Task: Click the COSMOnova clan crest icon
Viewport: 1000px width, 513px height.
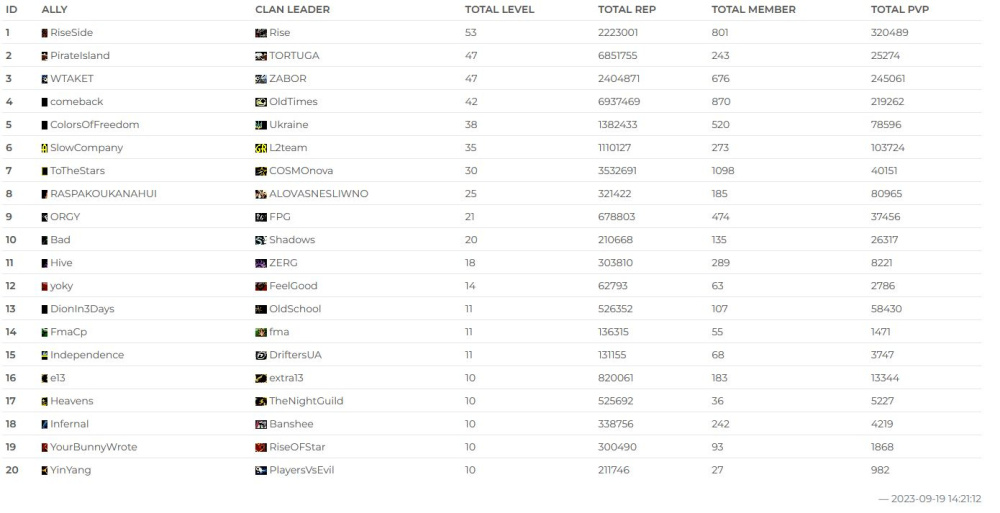Action: click(x=261, y=171)
